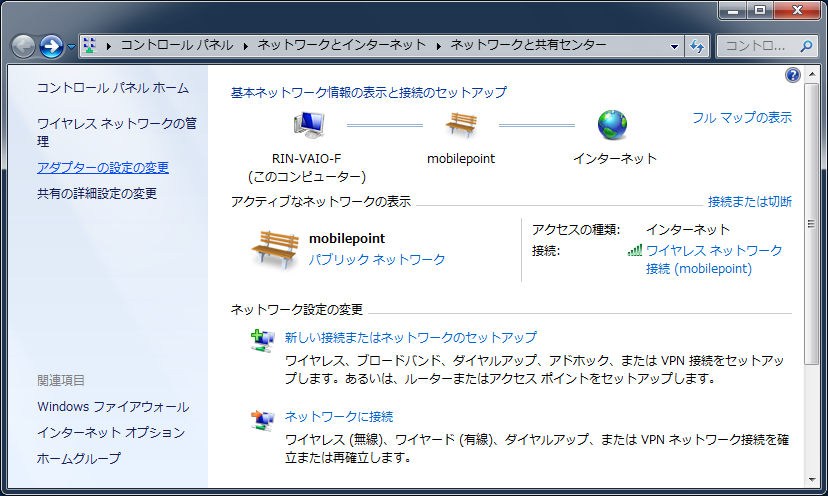Click the scrollbar down arrow
Screen dimensions: 828x496
click(x=811, y=480)
